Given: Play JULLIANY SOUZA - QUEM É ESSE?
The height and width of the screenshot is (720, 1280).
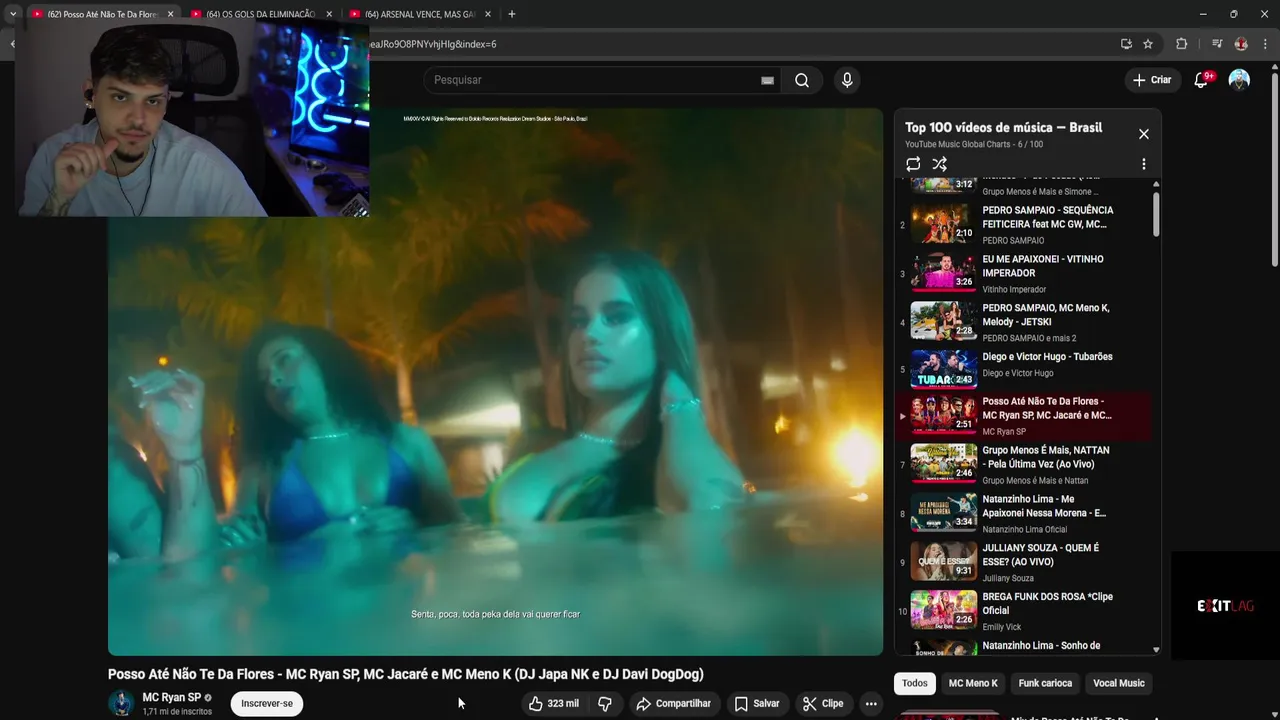Looking at the screenshot, I should pyautogui.click(x=1024, y=562).
